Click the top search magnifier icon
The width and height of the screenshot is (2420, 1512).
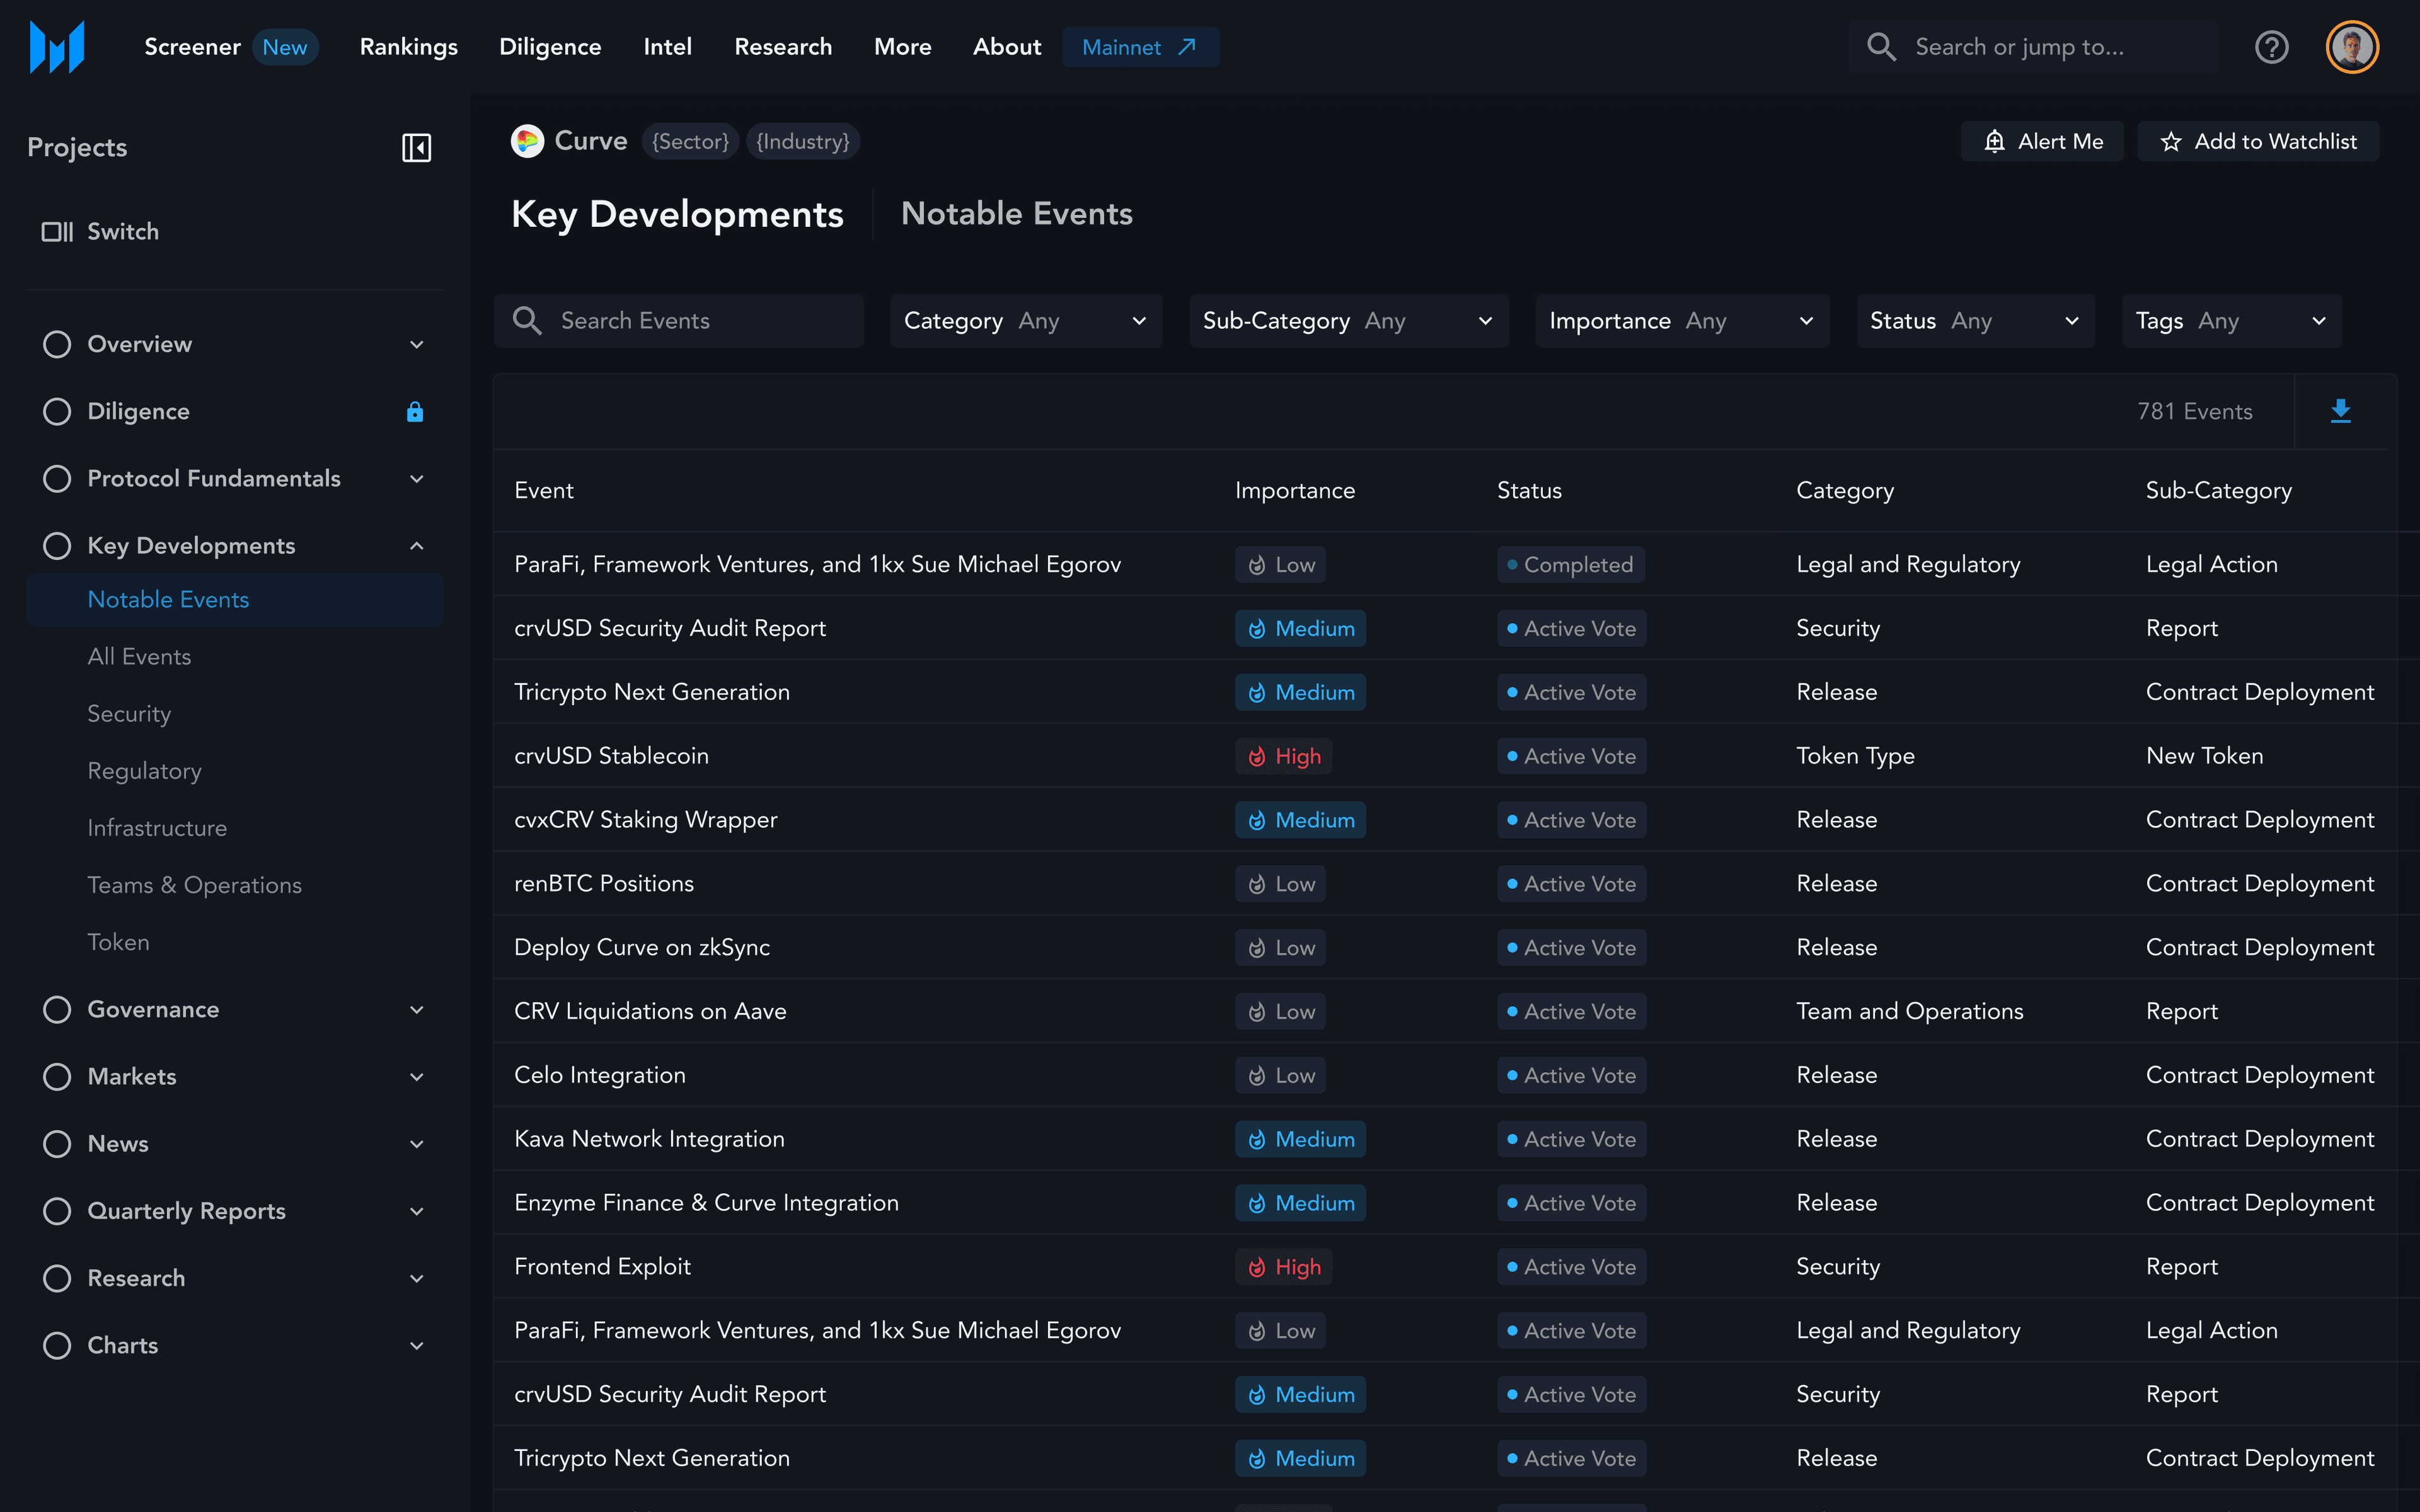click(1881, 47)
